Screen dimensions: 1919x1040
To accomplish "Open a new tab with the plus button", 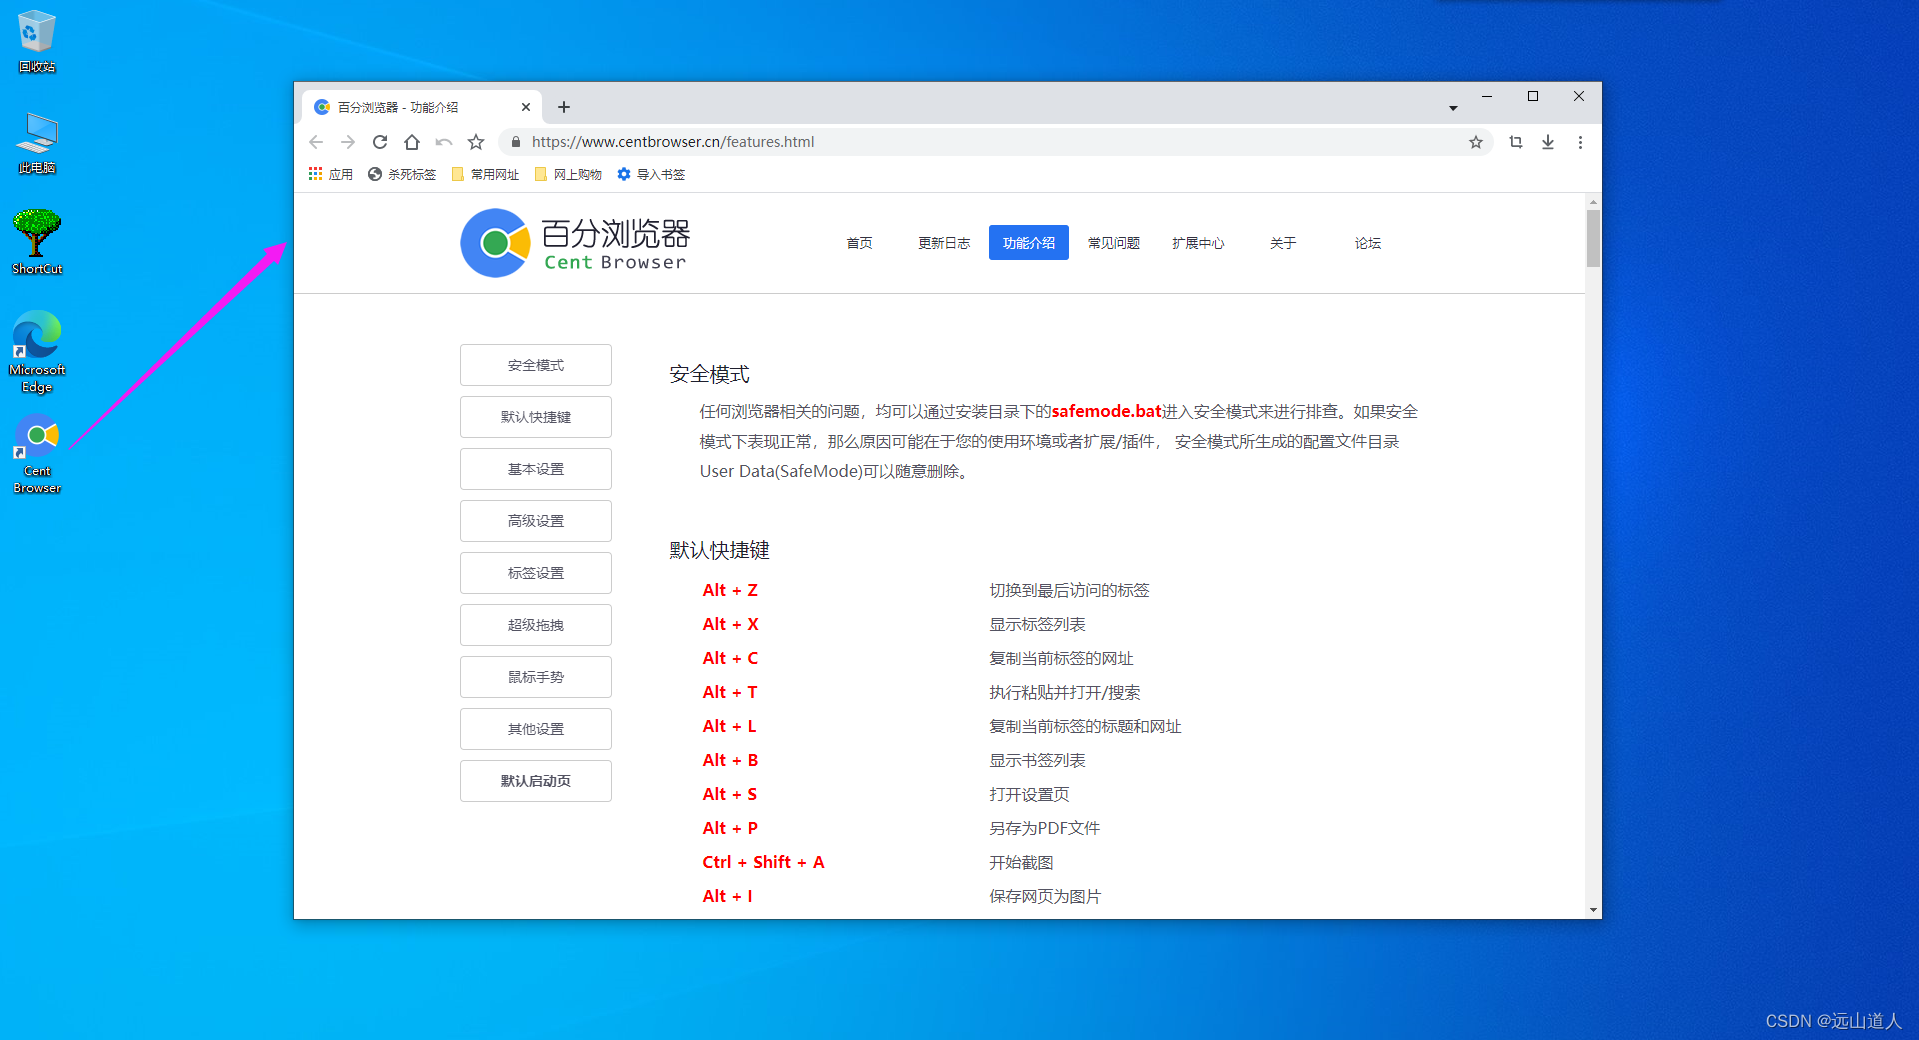I will click(564, 107).
